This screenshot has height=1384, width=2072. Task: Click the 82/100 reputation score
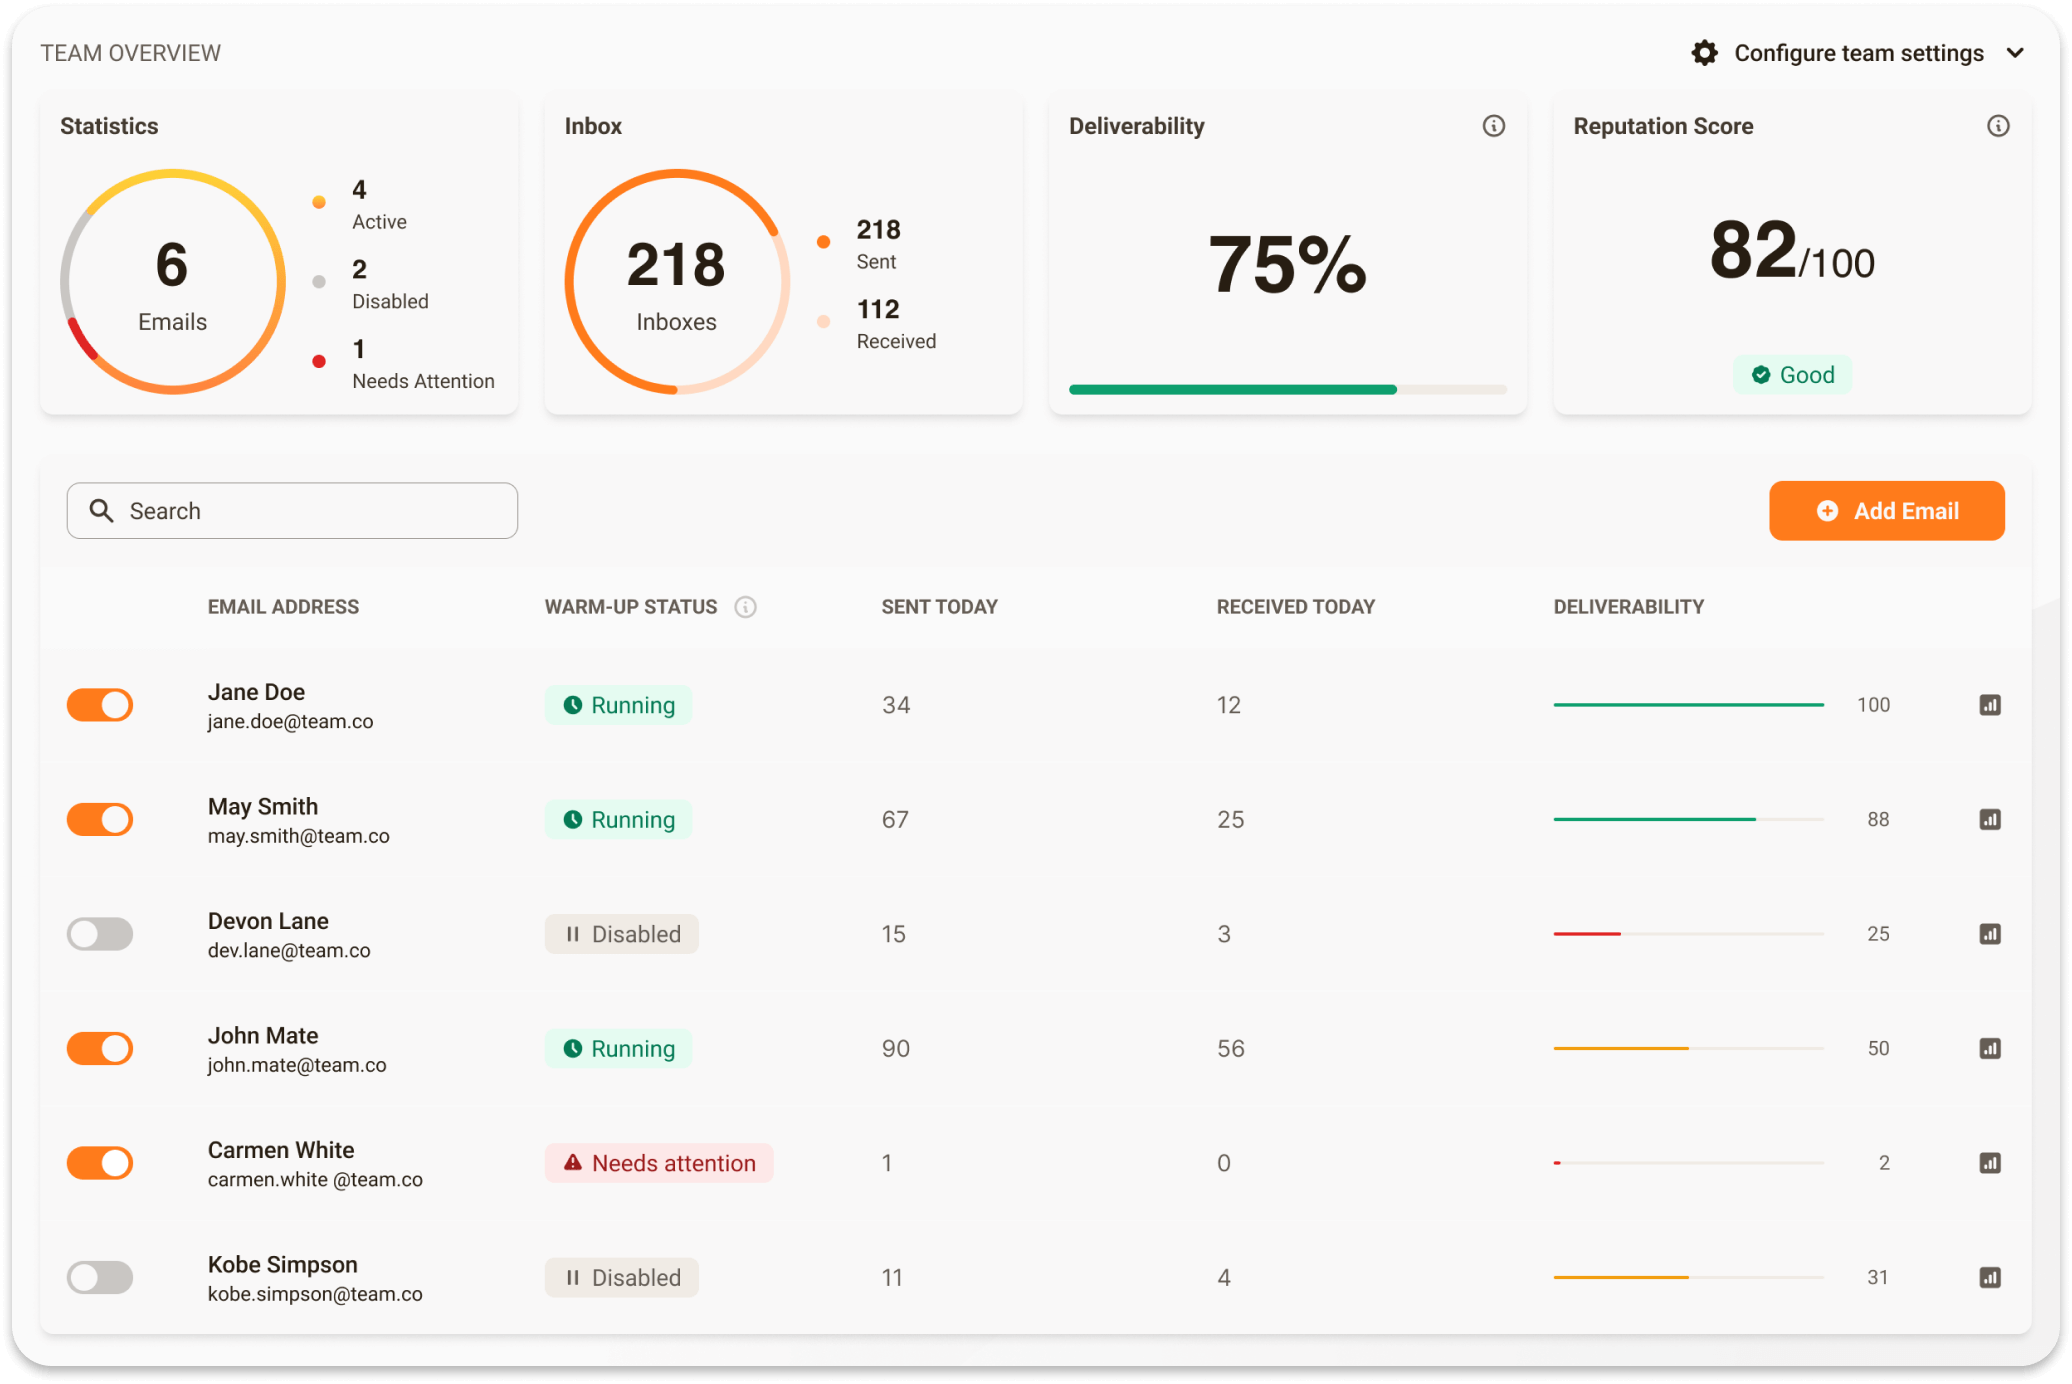coord(1791,251)
